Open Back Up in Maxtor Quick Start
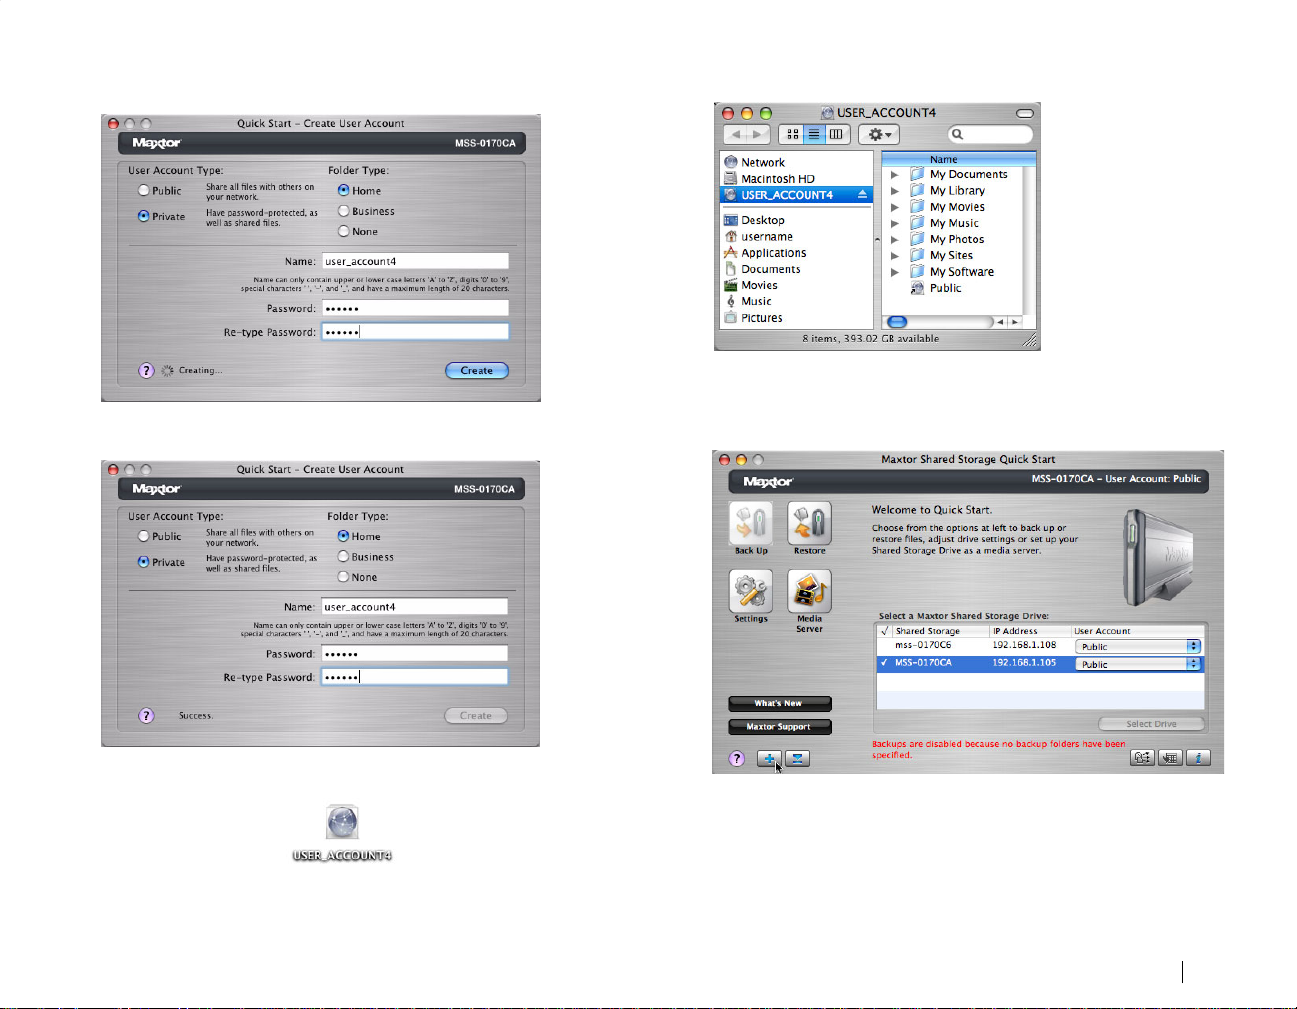Image resolution: width=1297 pixels, height=1009 pixels. 751,523
